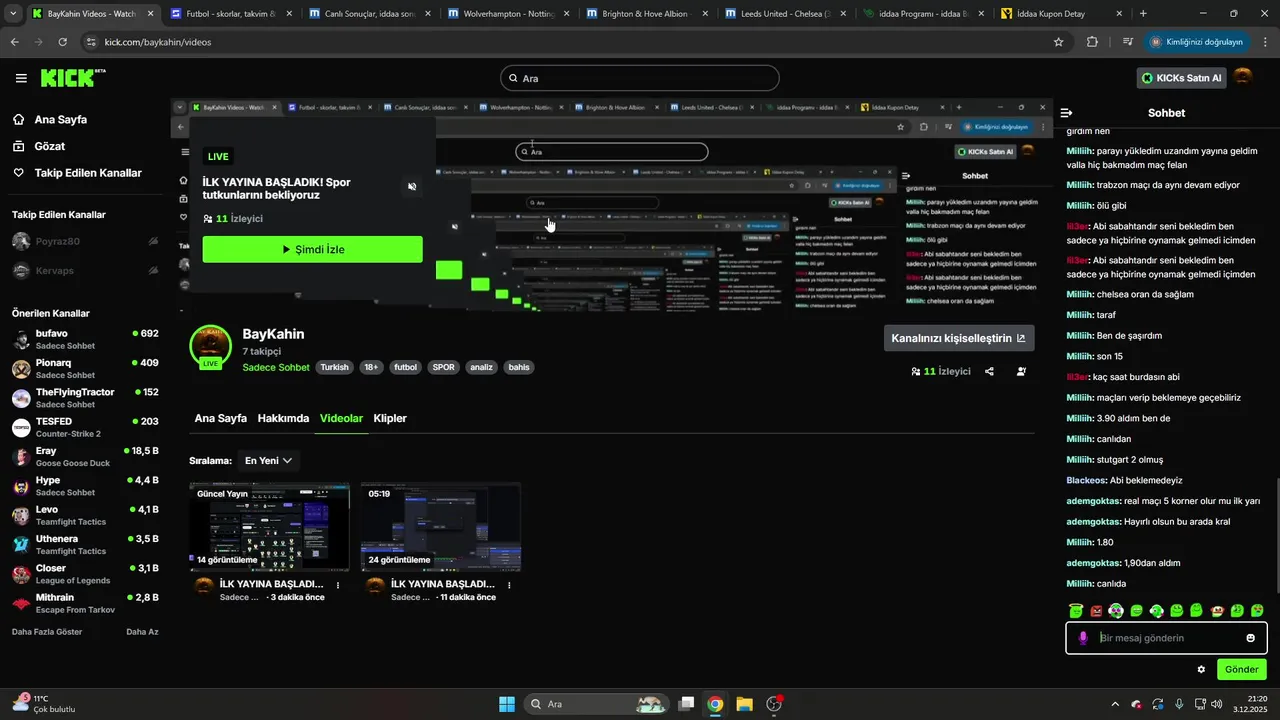Open recommended channel bufavo
Image resolution: width=1280 pixels, height=720 pixels.
point(85,339)
